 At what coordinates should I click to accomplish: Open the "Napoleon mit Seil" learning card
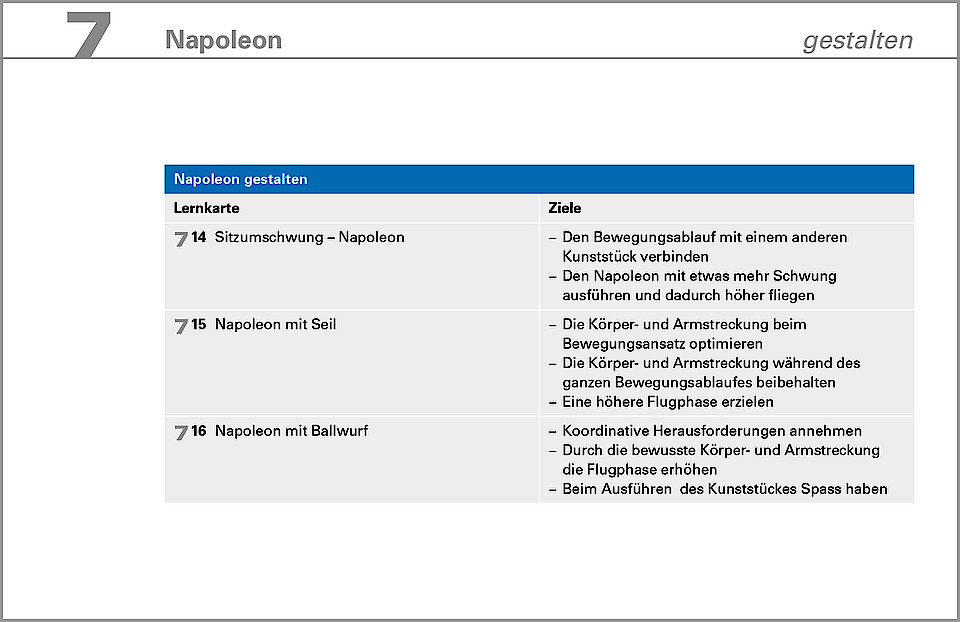(275, 324)
